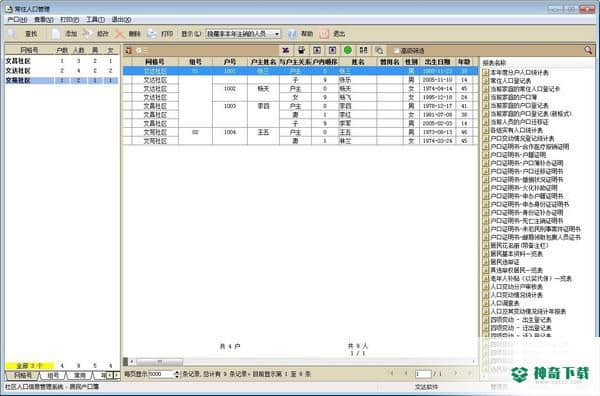Viewport: 600px width, 396px height.
Task: Open the 工具 menu
Action: (x=95, y=20)
